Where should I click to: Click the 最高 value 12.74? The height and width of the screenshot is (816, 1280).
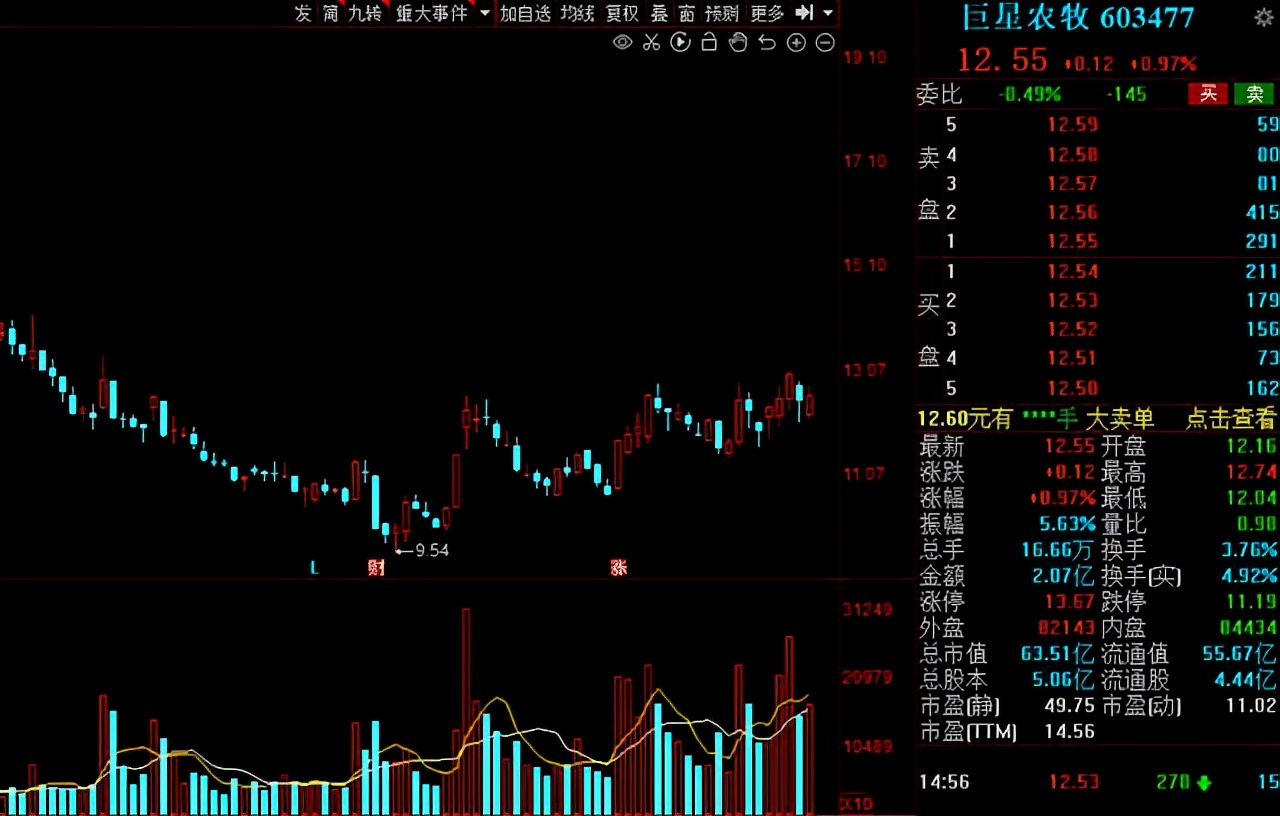tap(1250, 472)
